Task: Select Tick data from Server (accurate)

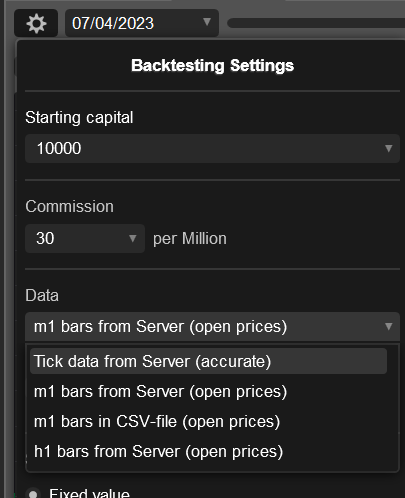Action: (x=208, y=361)
